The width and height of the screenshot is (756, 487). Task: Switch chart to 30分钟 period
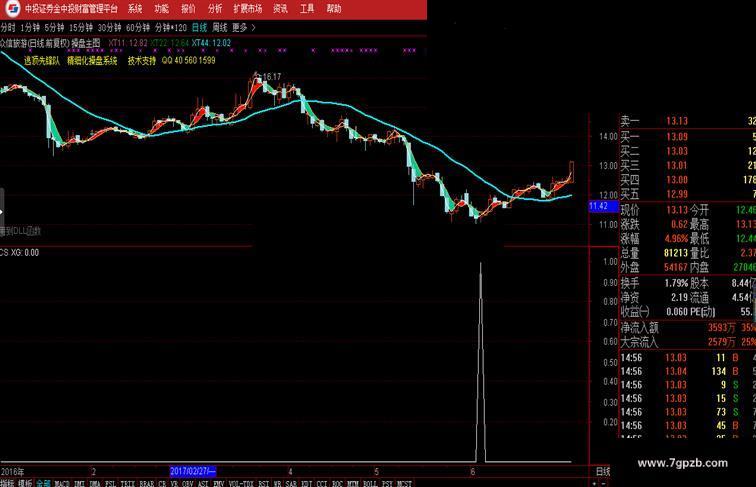click(109, 27)
